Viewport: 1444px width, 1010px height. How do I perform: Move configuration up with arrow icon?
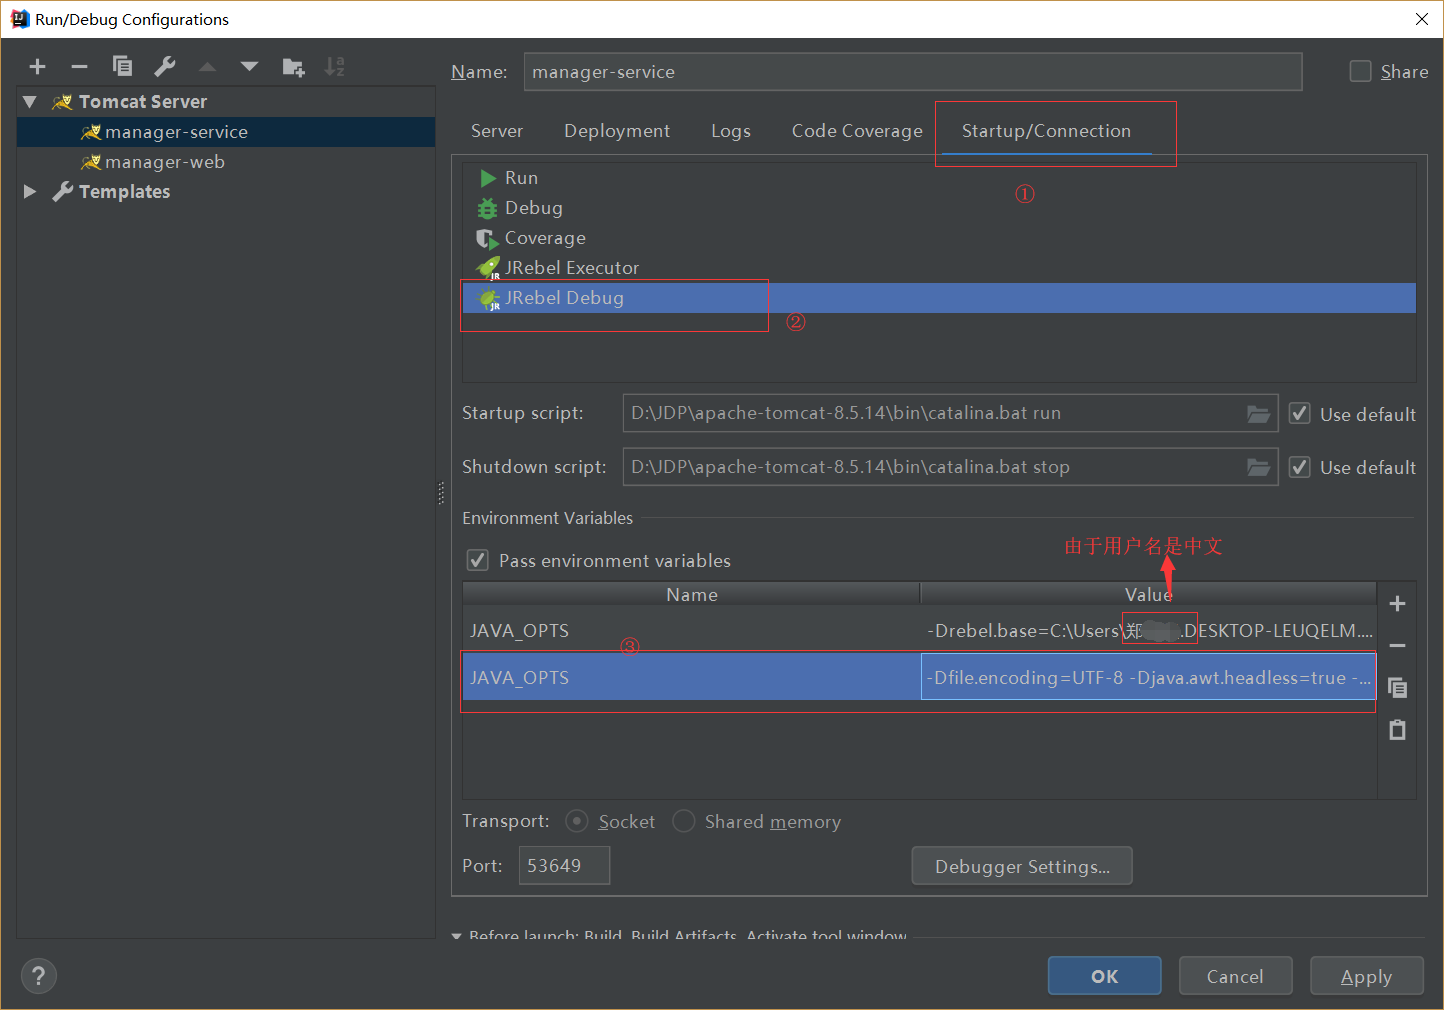207,67
